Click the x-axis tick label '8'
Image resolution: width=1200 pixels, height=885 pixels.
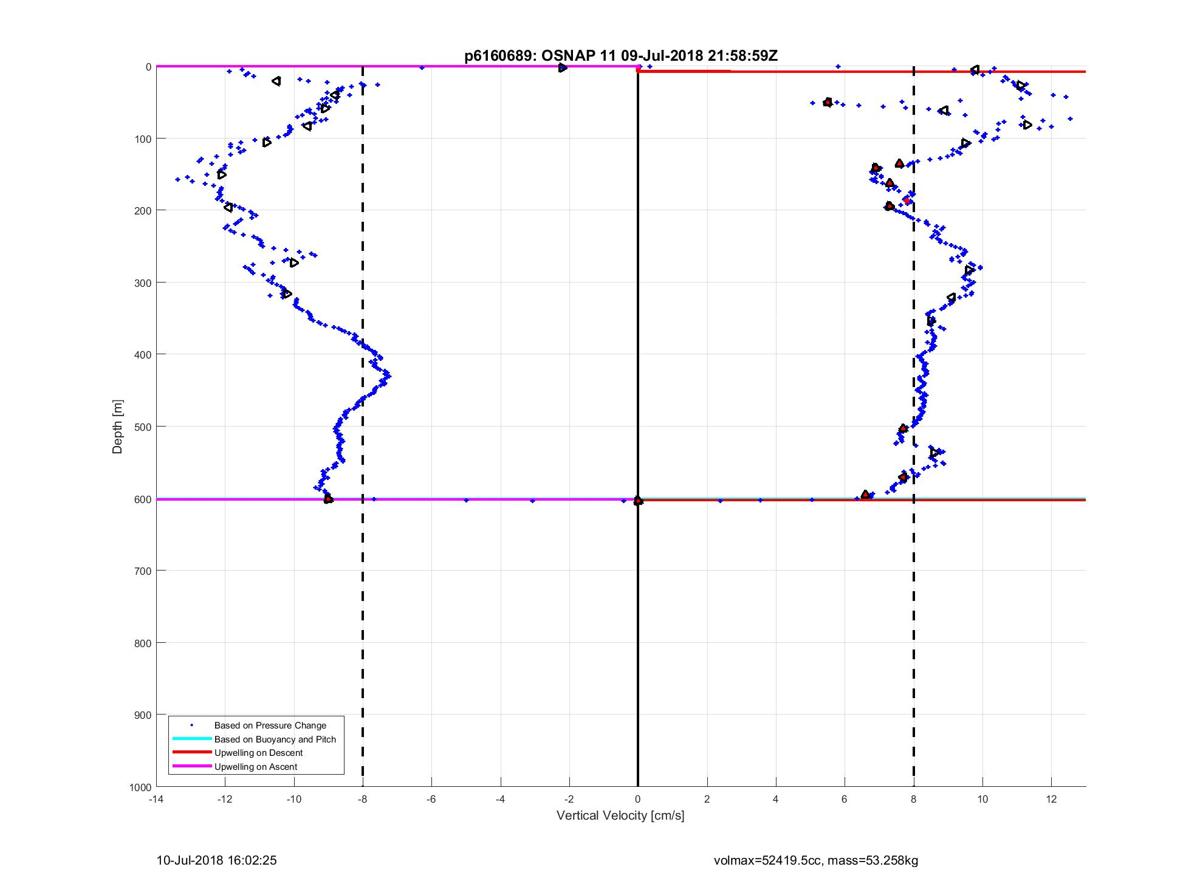click(x=913, y=800)
